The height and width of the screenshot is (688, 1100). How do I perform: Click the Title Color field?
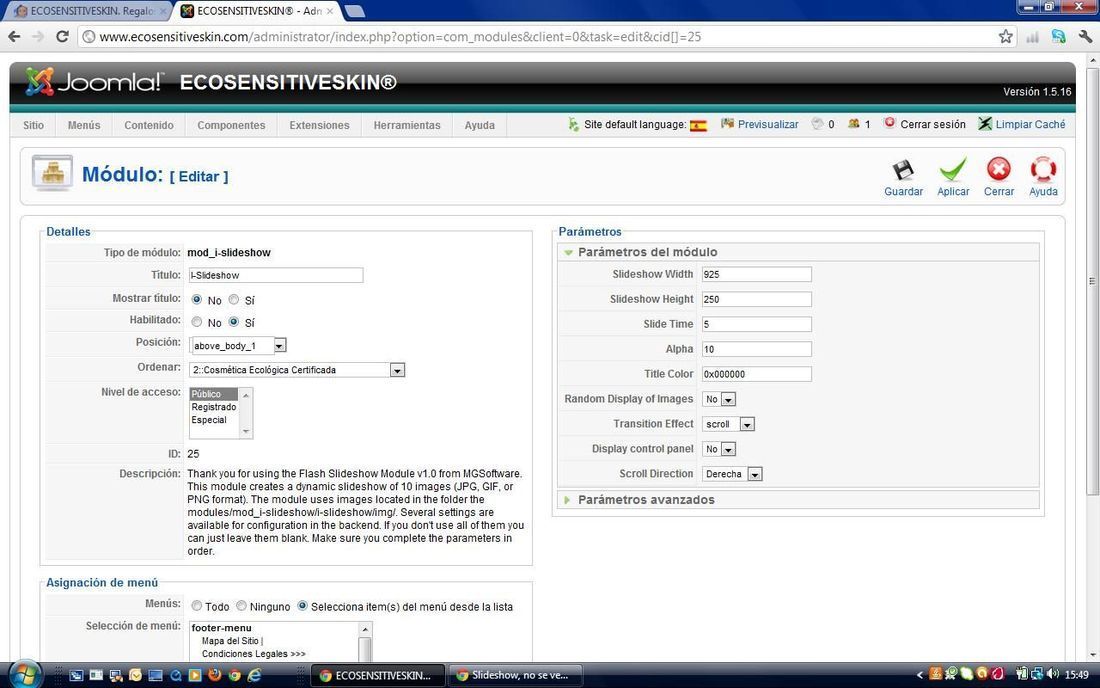point(756,374)
